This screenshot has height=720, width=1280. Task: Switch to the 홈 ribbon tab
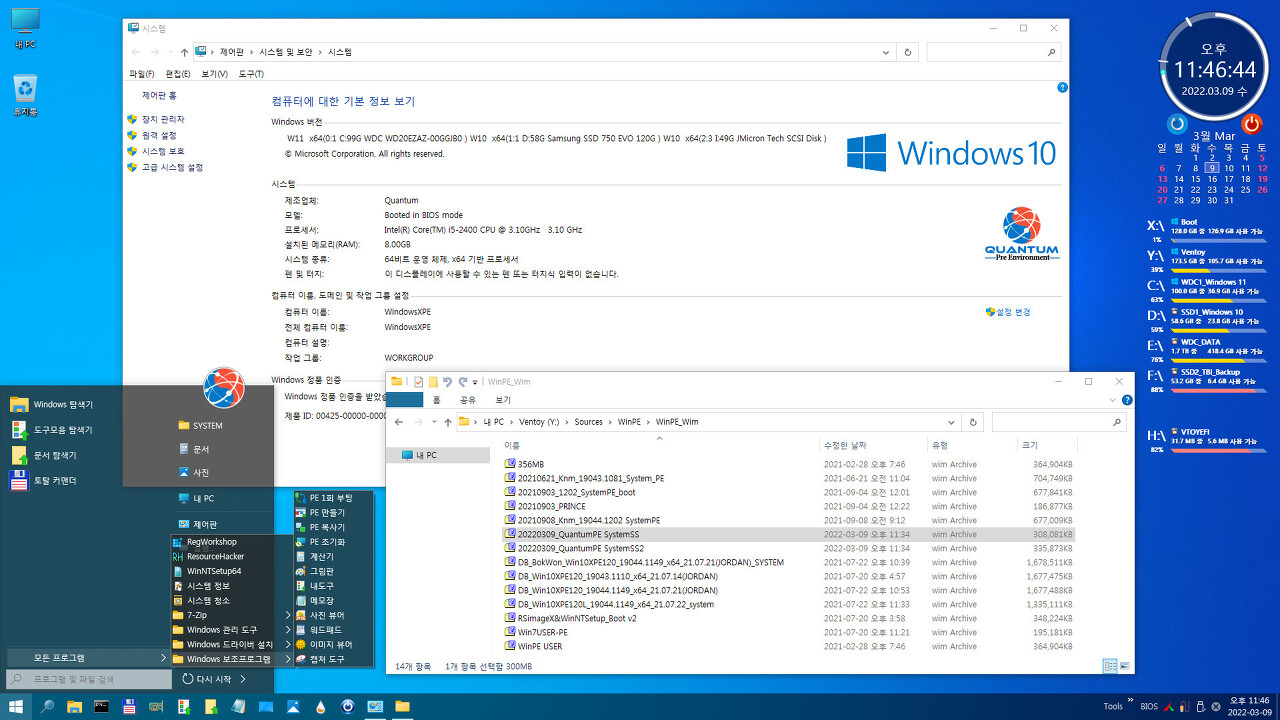pyautogui.click(x=436, y=399)
